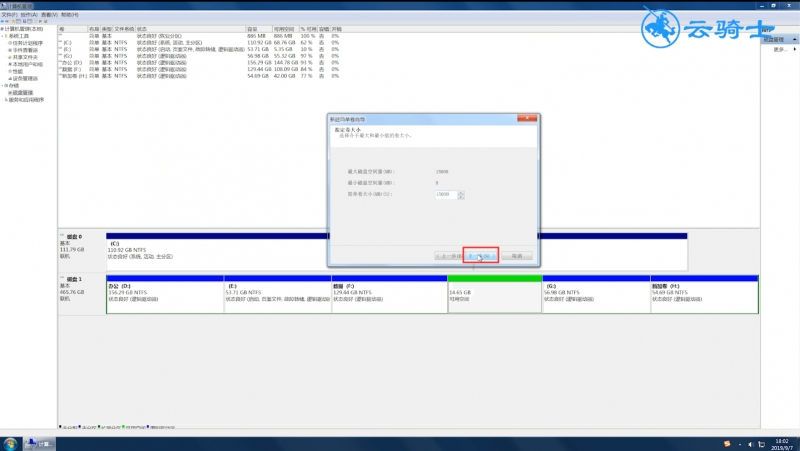Collapse the 系统工具 tree node
This screenshot has height=451, width=800.
coord(4,37)
